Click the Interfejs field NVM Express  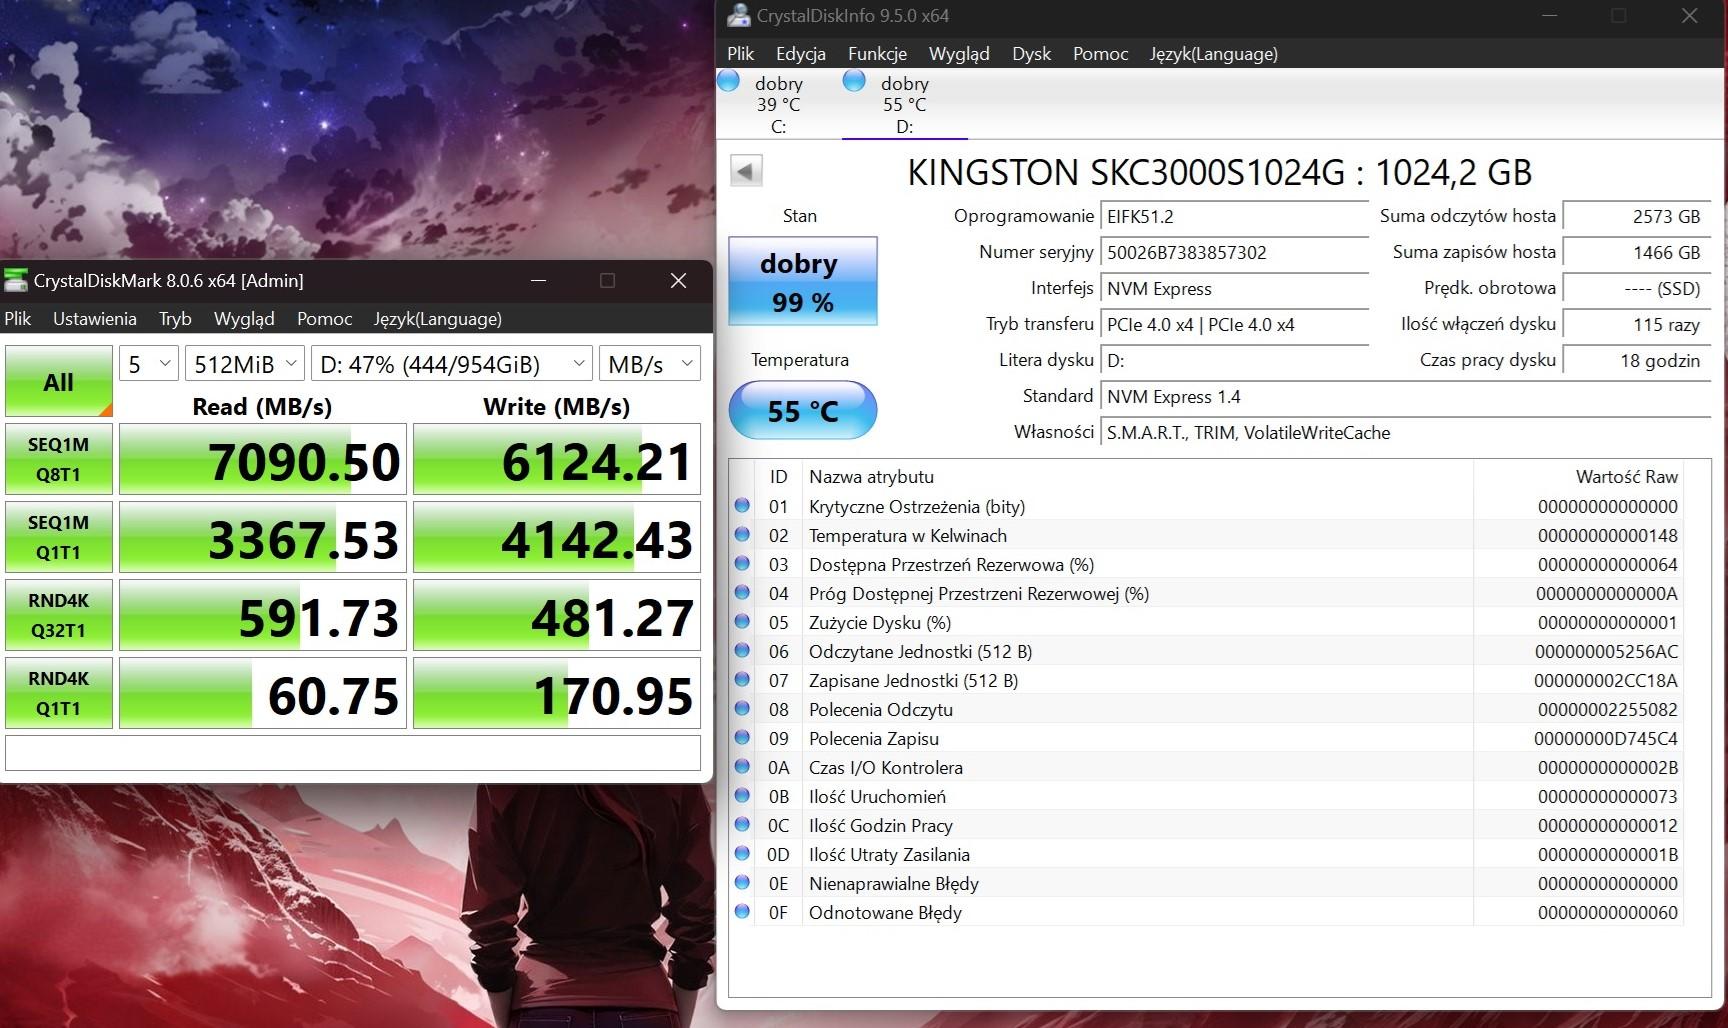[x=1235, y=289]
